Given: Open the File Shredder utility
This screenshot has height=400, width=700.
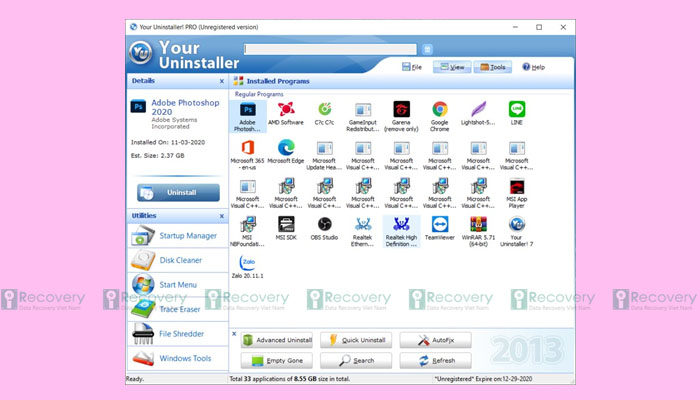Looking at the screenshot, I should pyautogui.click(x=178, y=334).
